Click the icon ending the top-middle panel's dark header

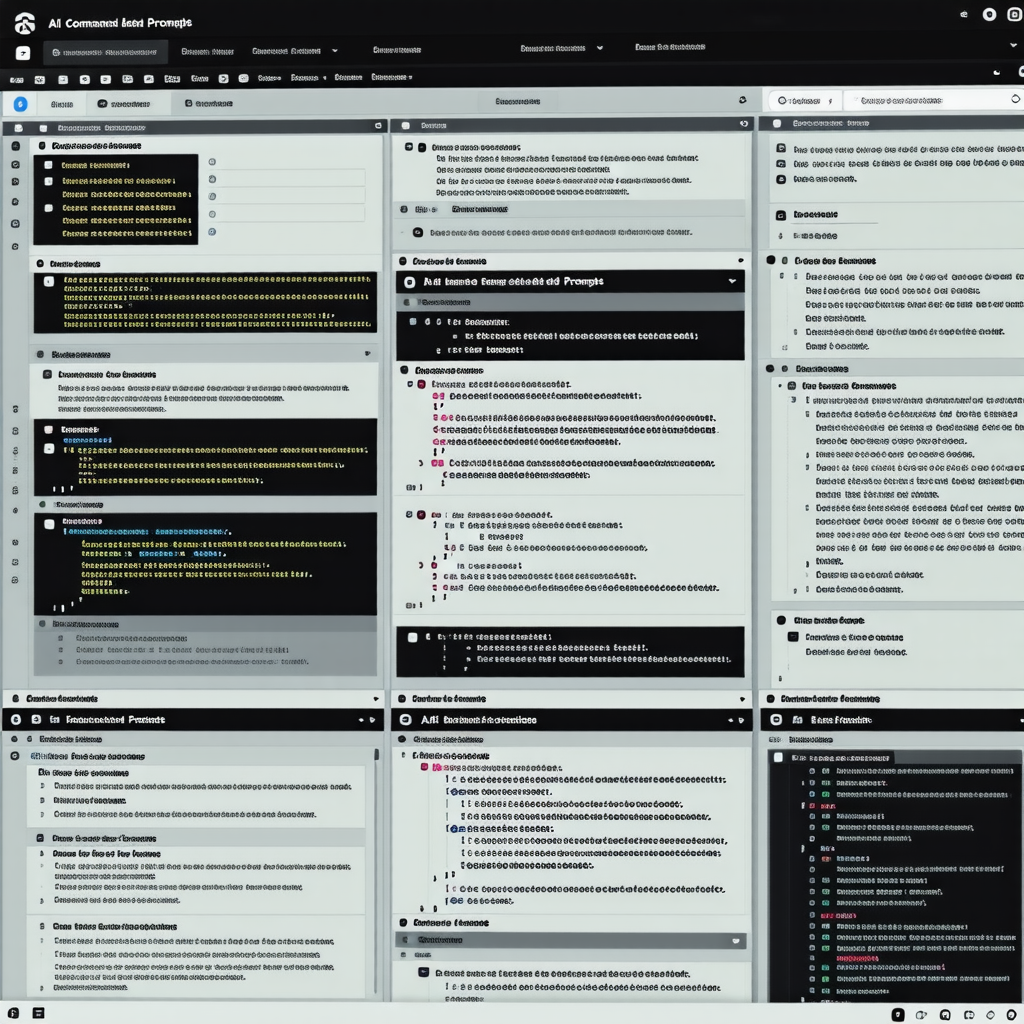click(744, 123)
